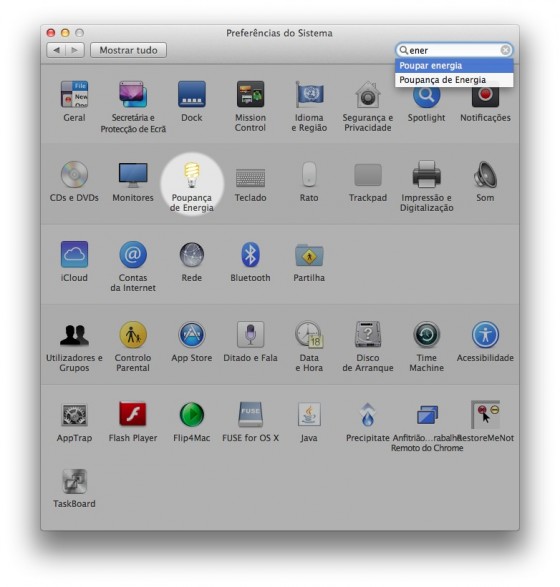The height and width of the screenshot is (587, 560).
Task: Open Impressão e Digitalização pane
Action: click(x=426, y=174)
